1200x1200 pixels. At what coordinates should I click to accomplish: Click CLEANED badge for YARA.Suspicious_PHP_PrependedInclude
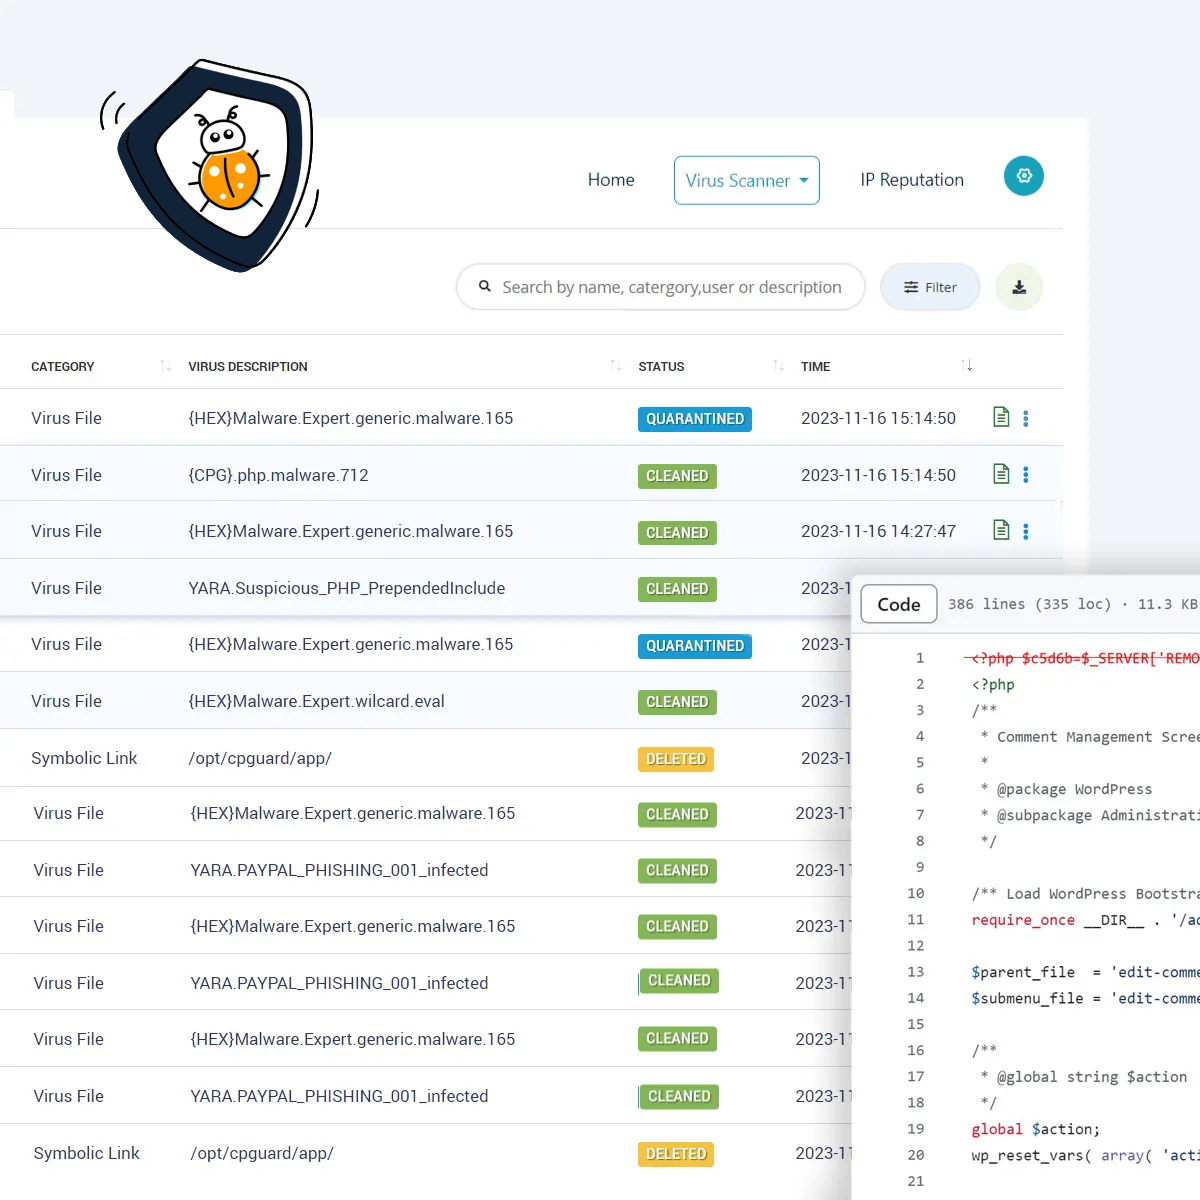677,589
